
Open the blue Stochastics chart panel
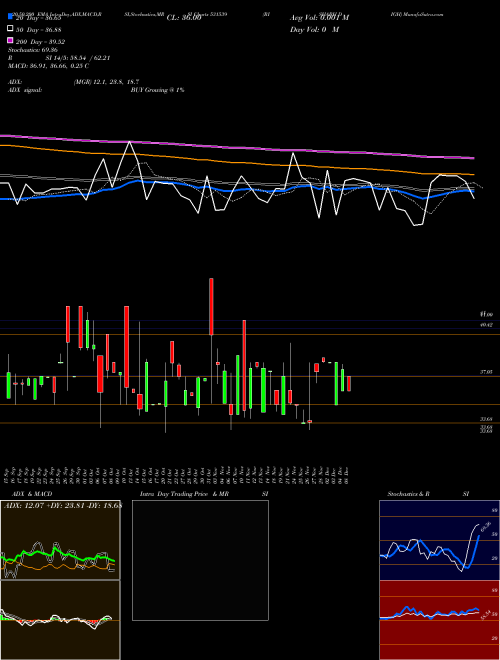click(439, 540)
